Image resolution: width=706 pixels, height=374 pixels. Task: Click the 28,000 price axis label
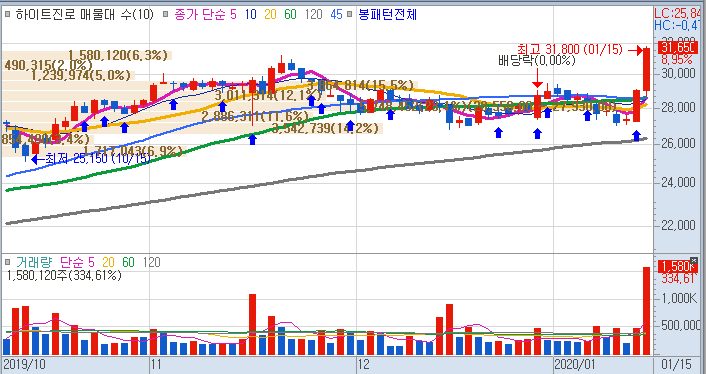679,108
